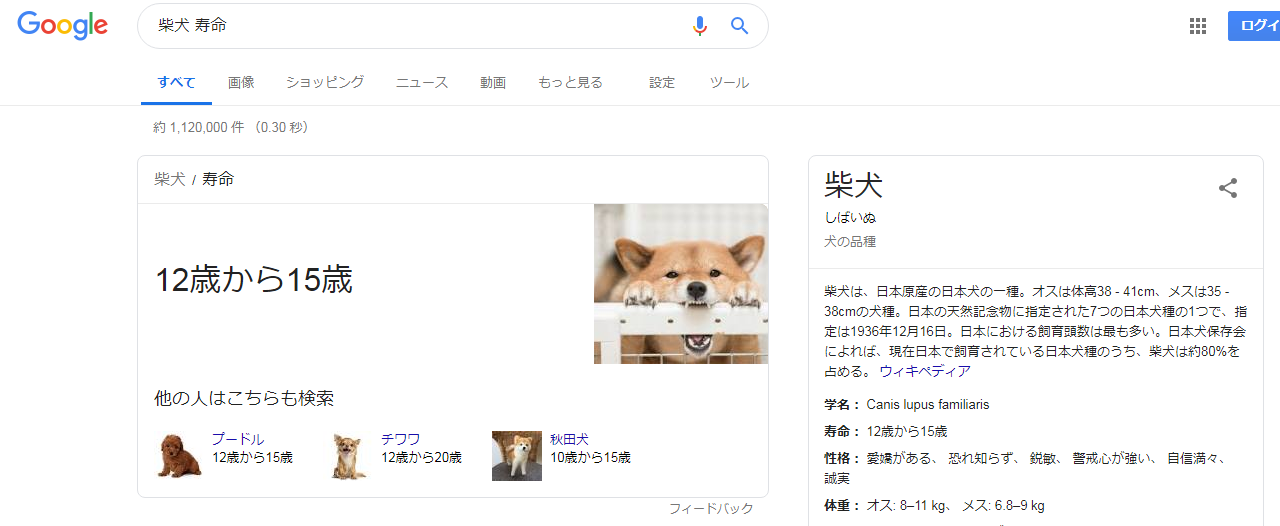Click the 性格 label in panel

[x=842, y=459]
